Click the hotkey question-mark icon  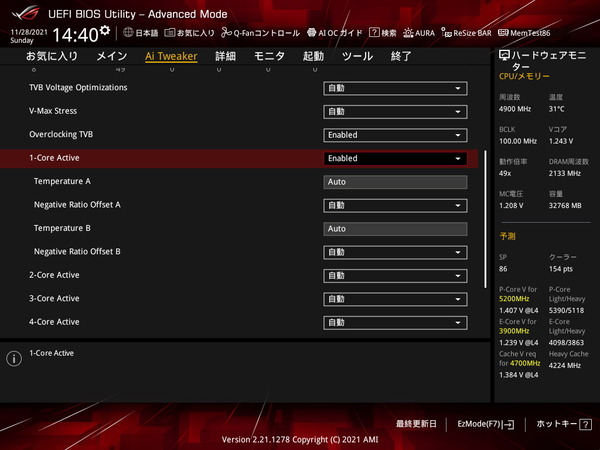click(585, 424)
